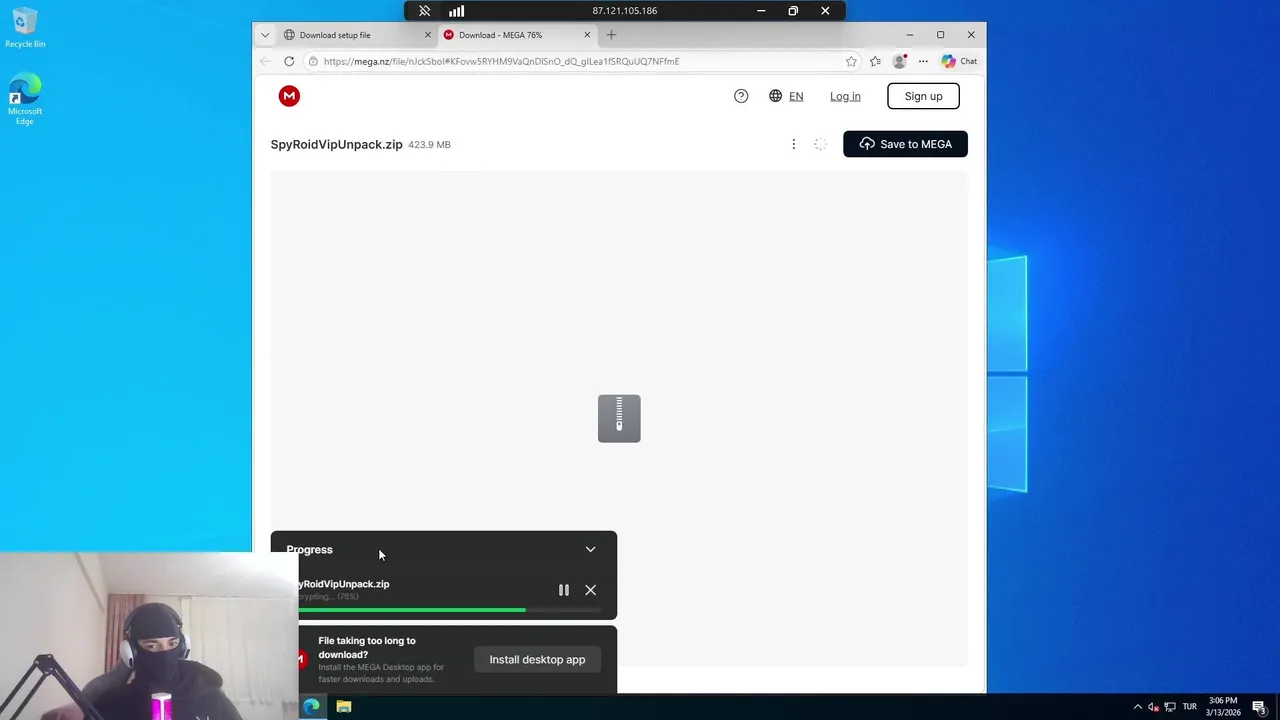
Task: Pause the SpyRoidVipUnpack.zip download
Action: 564,590
